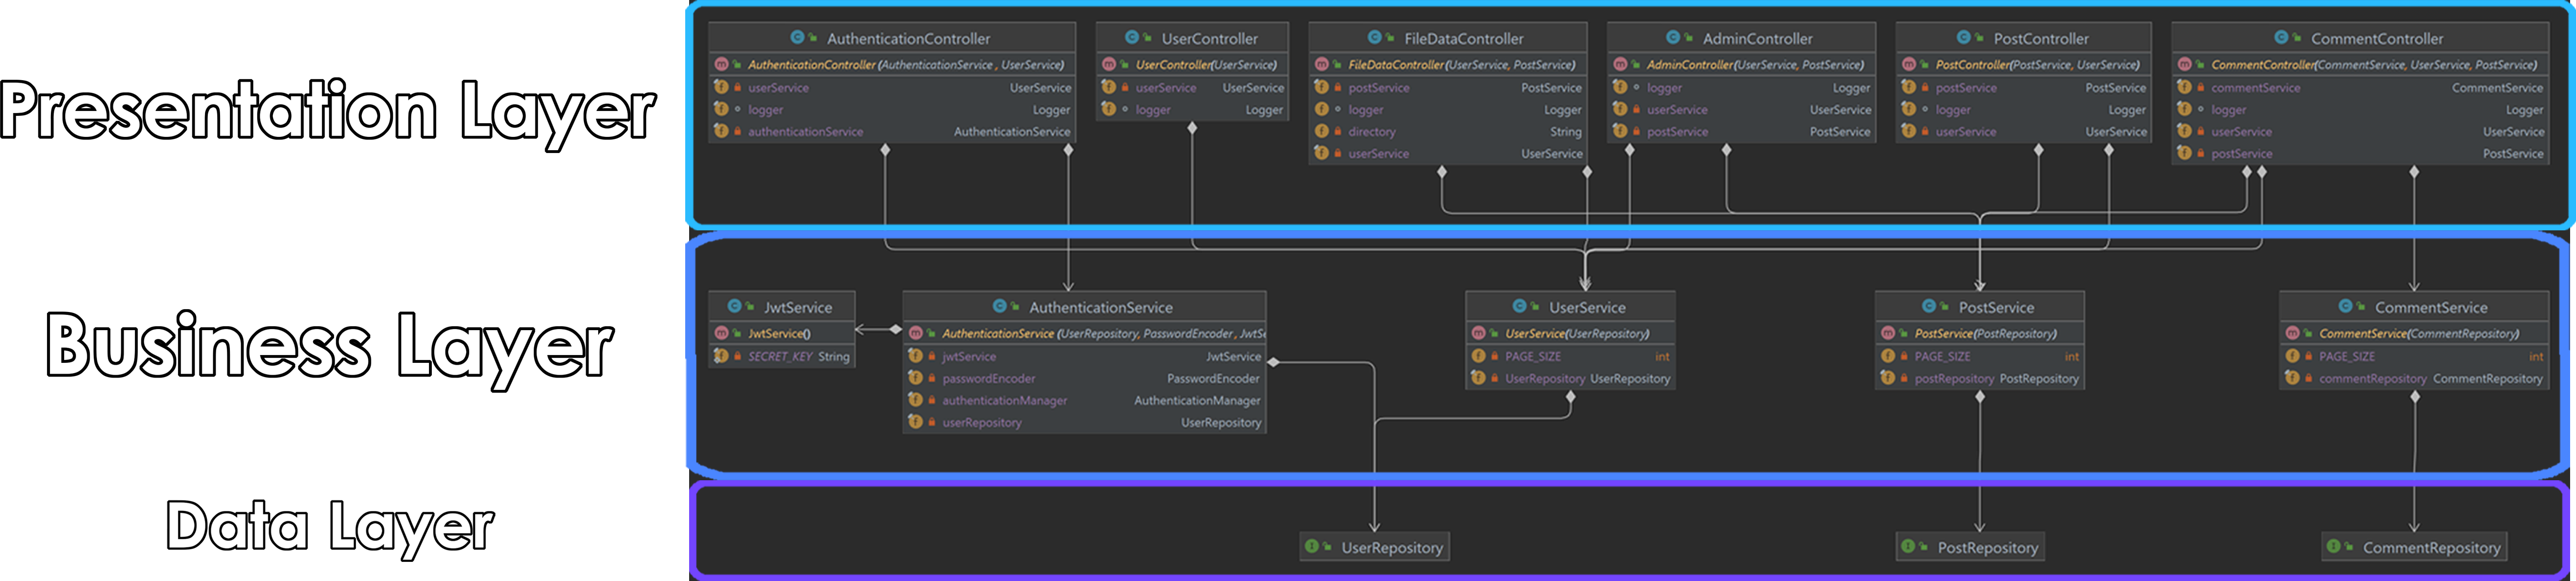Click the class icon next to the JwtService header
This screenshot has width=2576, height=581.
coord(734,307)
